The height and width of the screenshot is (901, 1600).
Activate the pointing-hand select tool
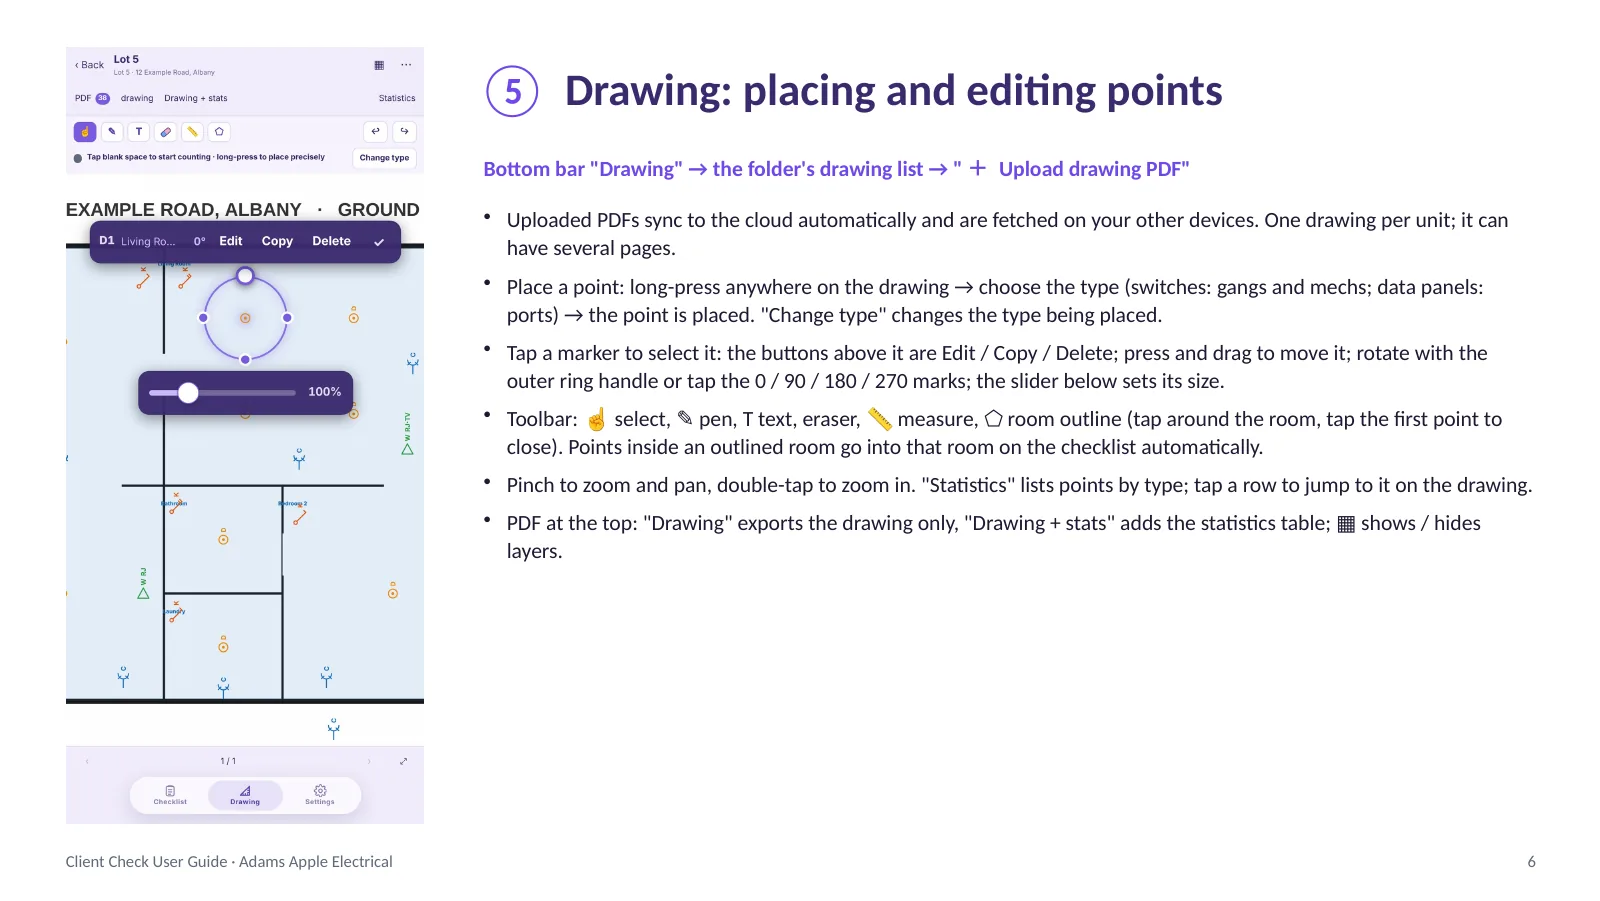click(x=85, y=132)
